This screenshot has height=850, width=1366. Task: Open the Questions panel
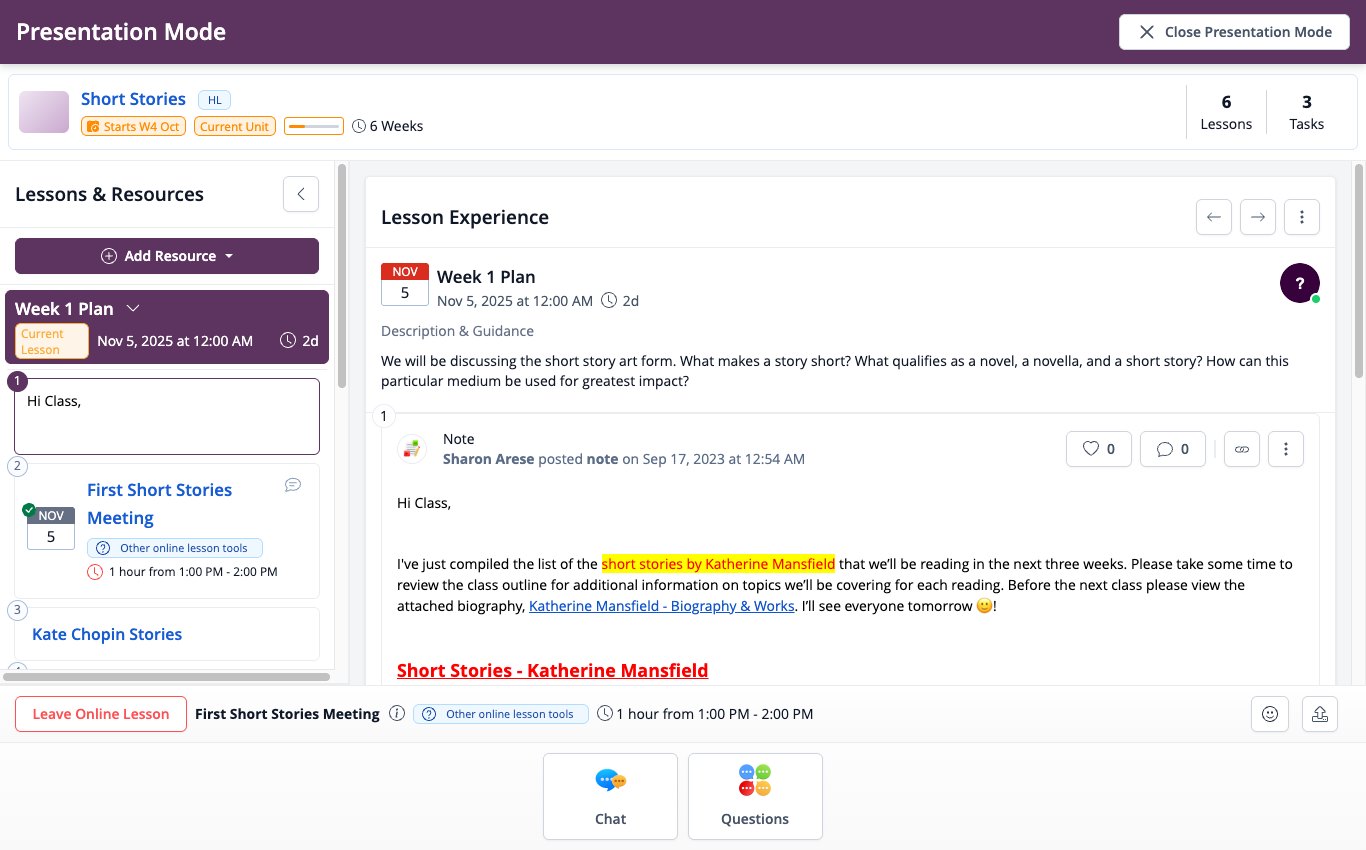(755, 796)
